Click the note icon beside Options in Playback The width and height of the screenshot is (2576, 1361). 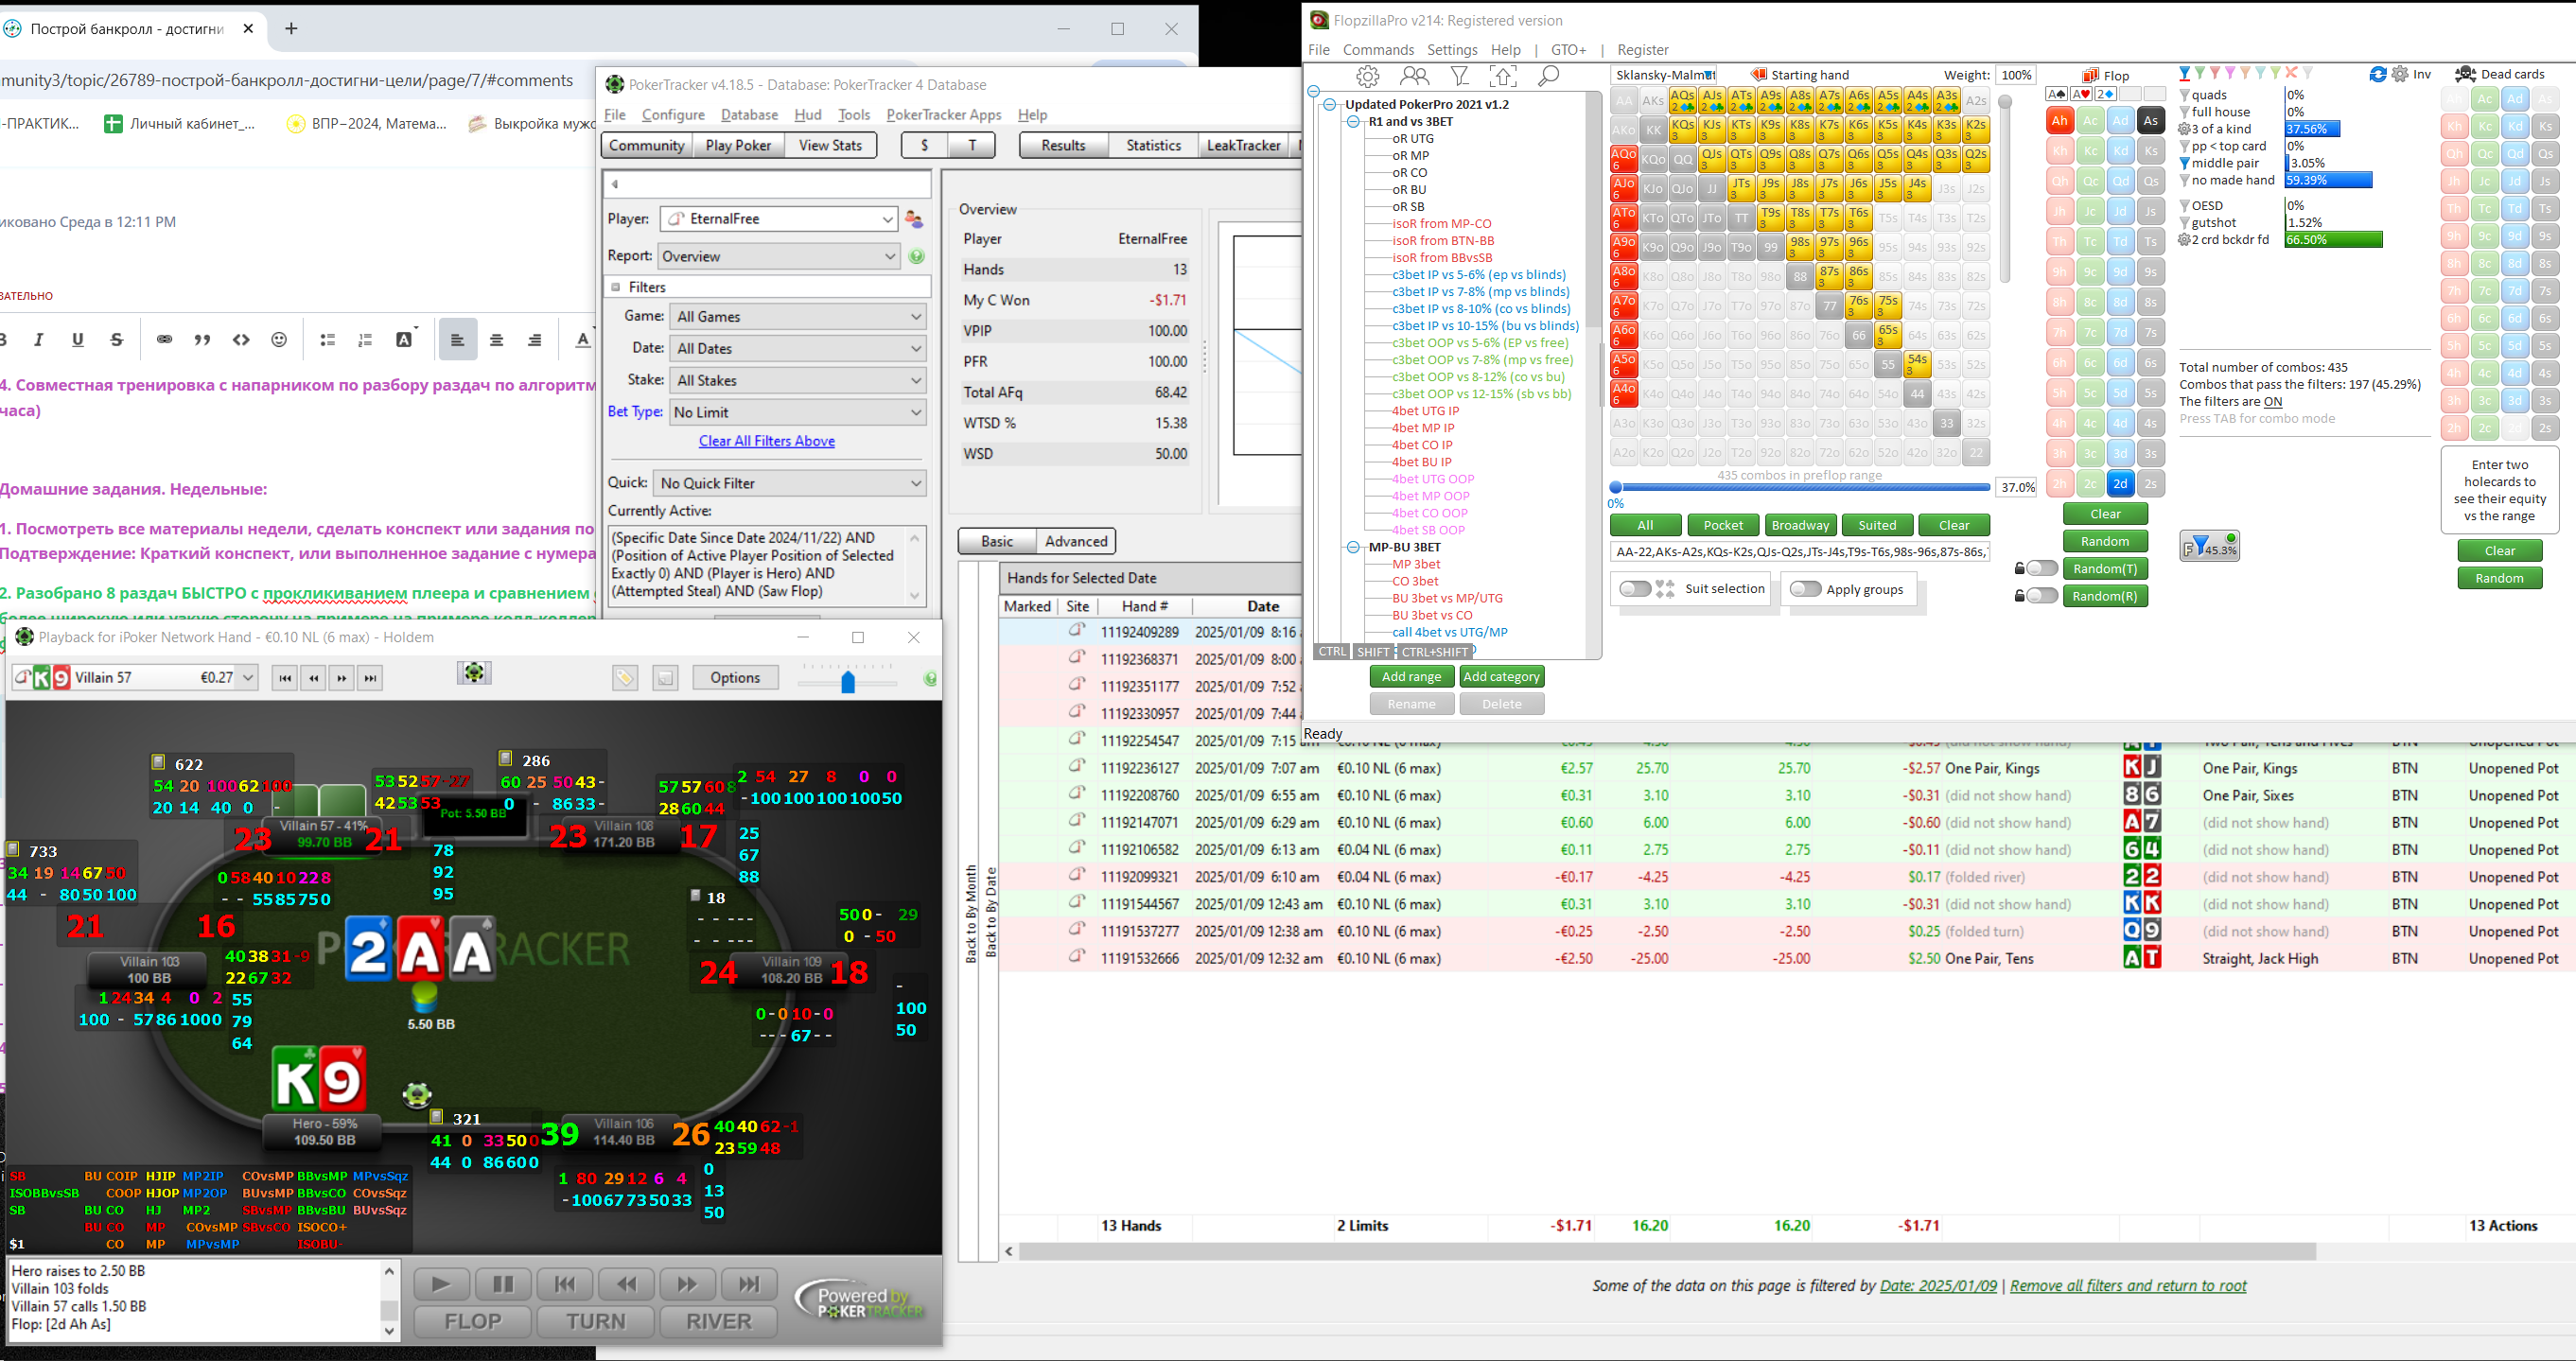coord(665,678)
